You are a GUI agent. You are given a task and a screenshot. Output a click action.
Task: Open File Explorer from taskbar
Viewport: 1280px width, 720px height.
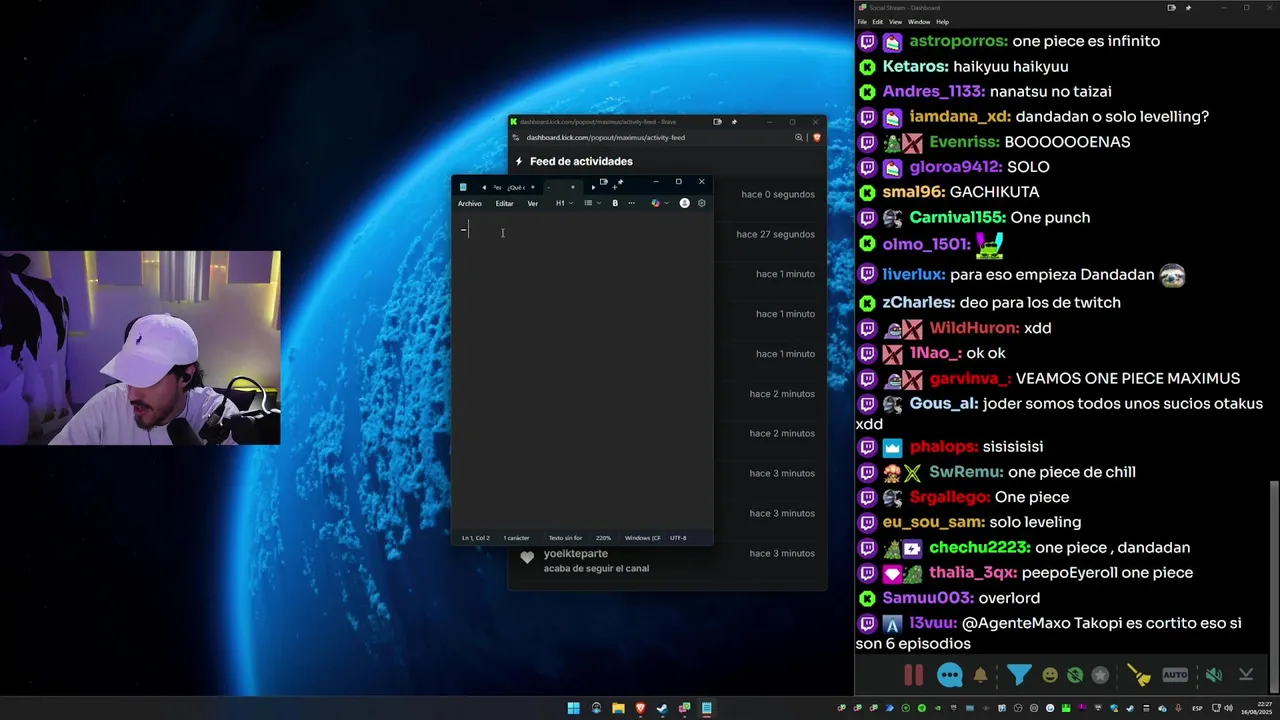pyautogui.click(x=618, y=708)
